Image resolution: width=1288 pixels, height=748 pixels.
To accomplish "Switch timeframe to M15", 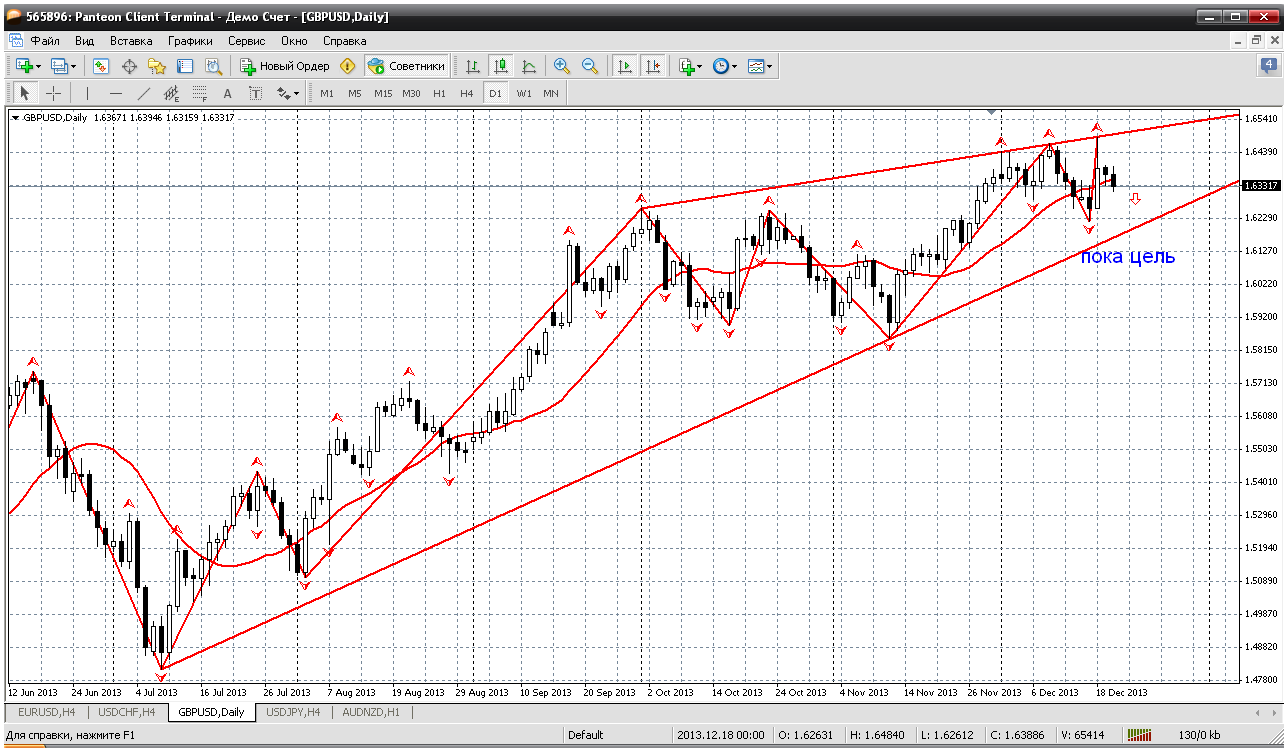I will pos(383,93).
